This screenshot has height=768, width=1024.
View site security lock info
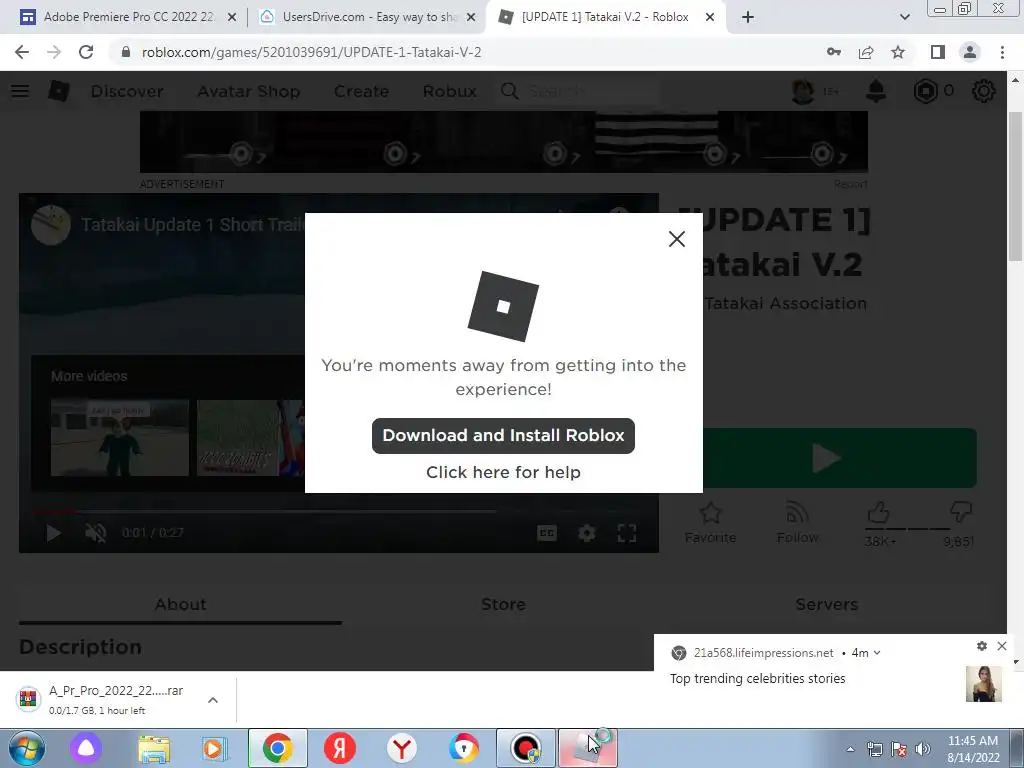126,52
